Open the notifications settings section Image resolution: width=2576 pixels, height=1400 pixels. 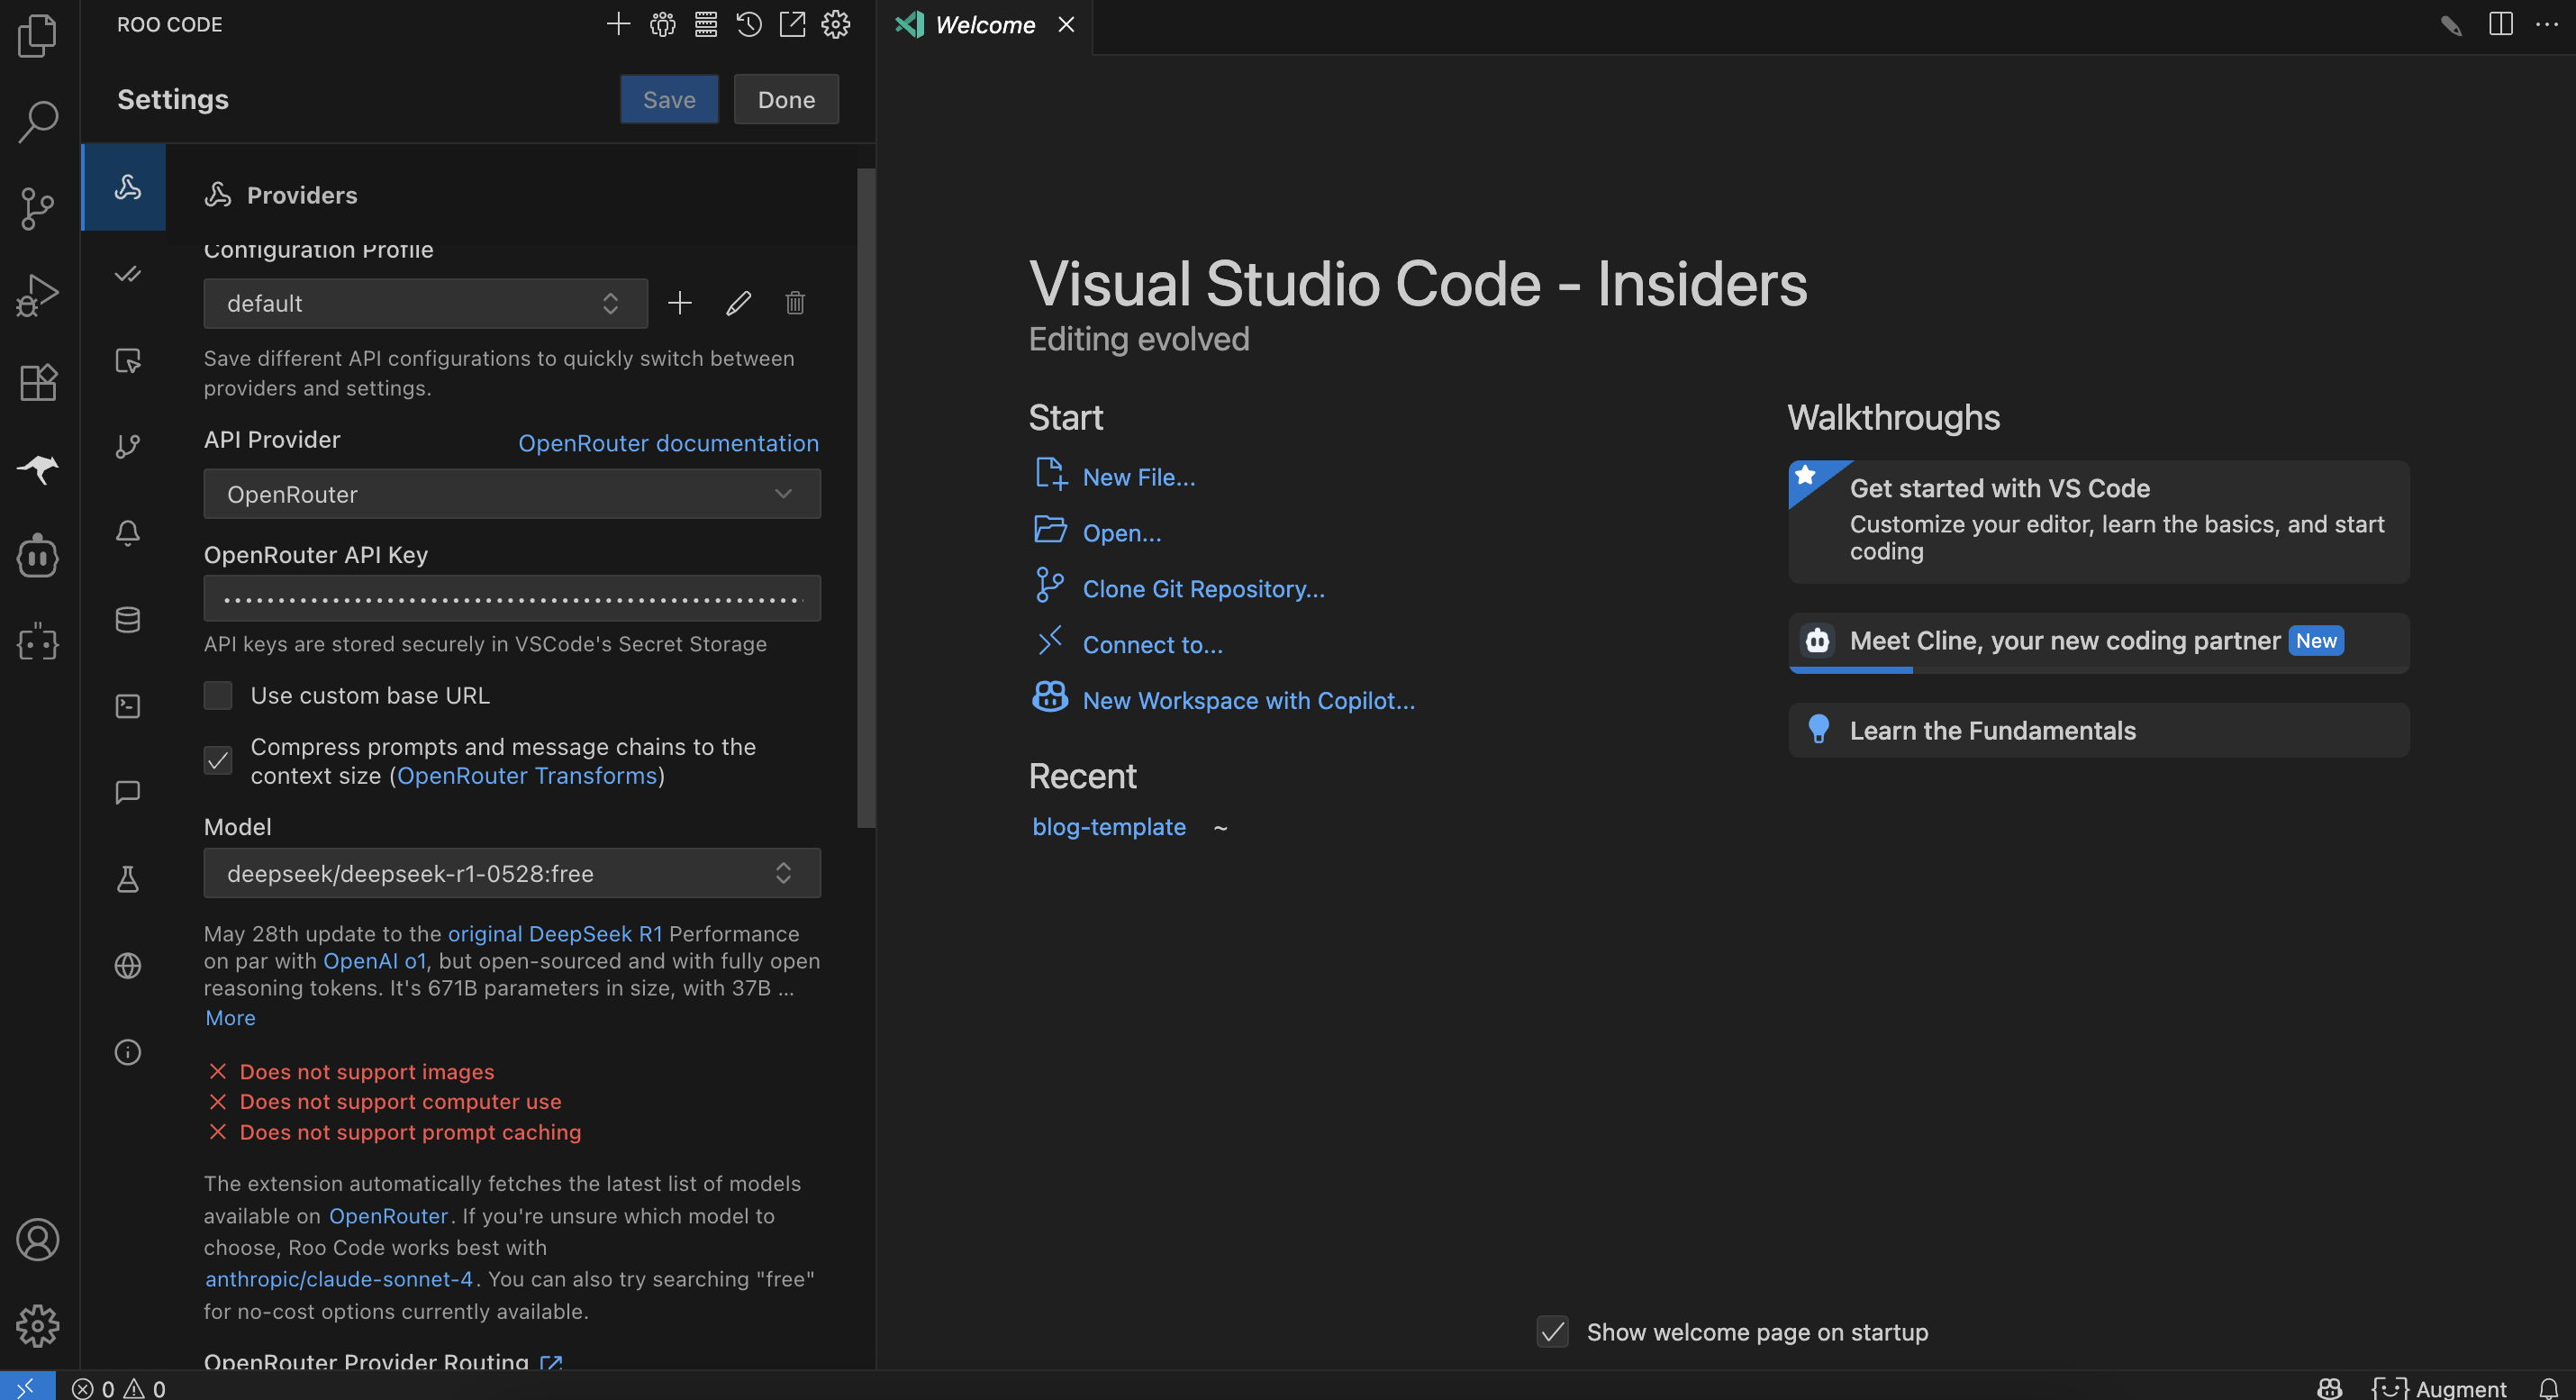coord(127,533)
